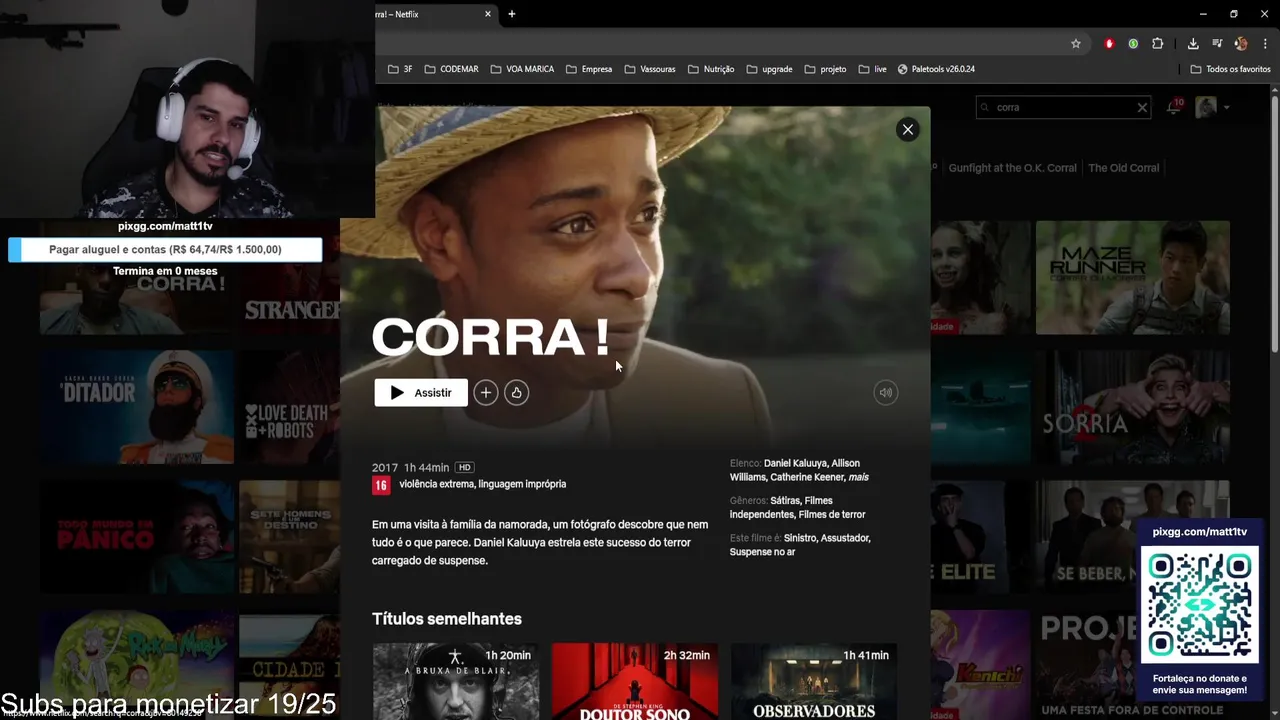The width and height of the screenshot is (1280, 720).
Task: Open Chrome downloads
Action: pos(1193,44)
